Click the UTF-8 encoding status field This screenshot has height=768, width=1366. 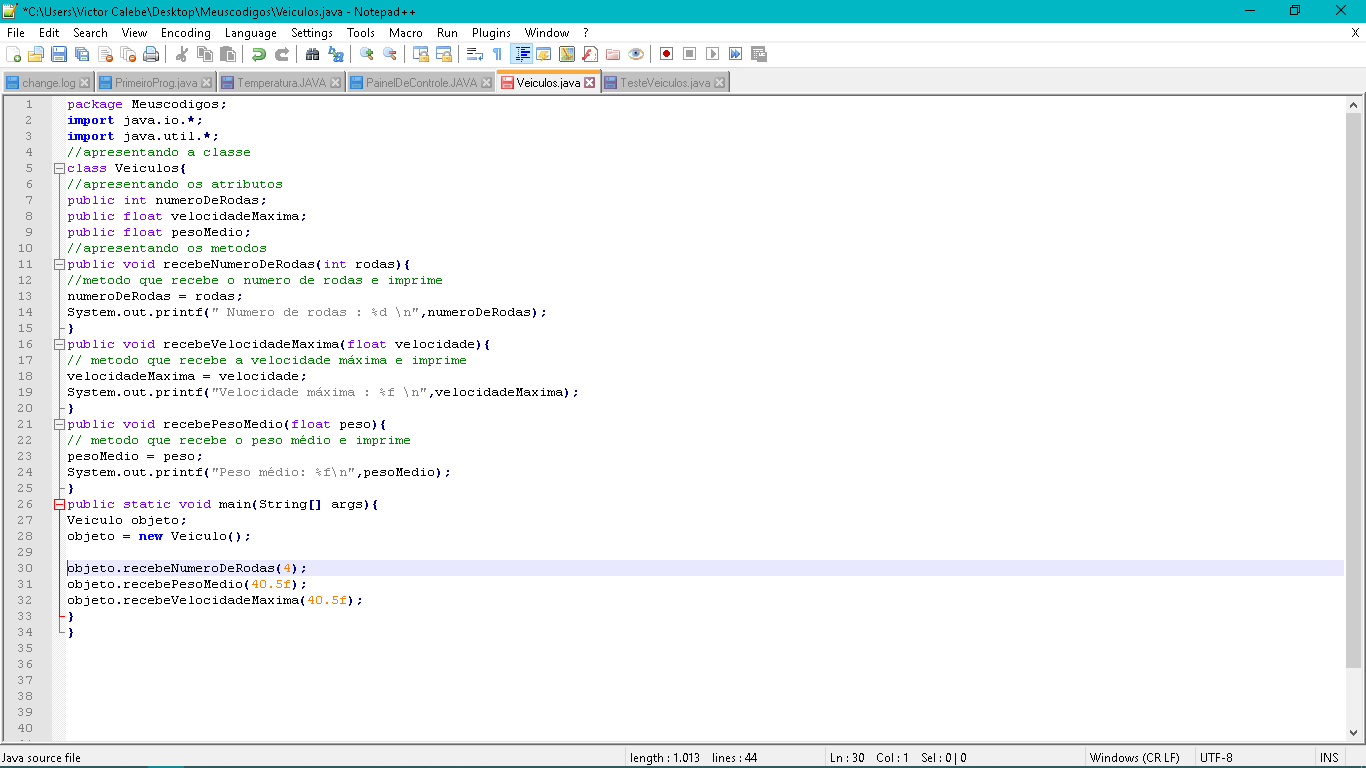point(1216,758)
